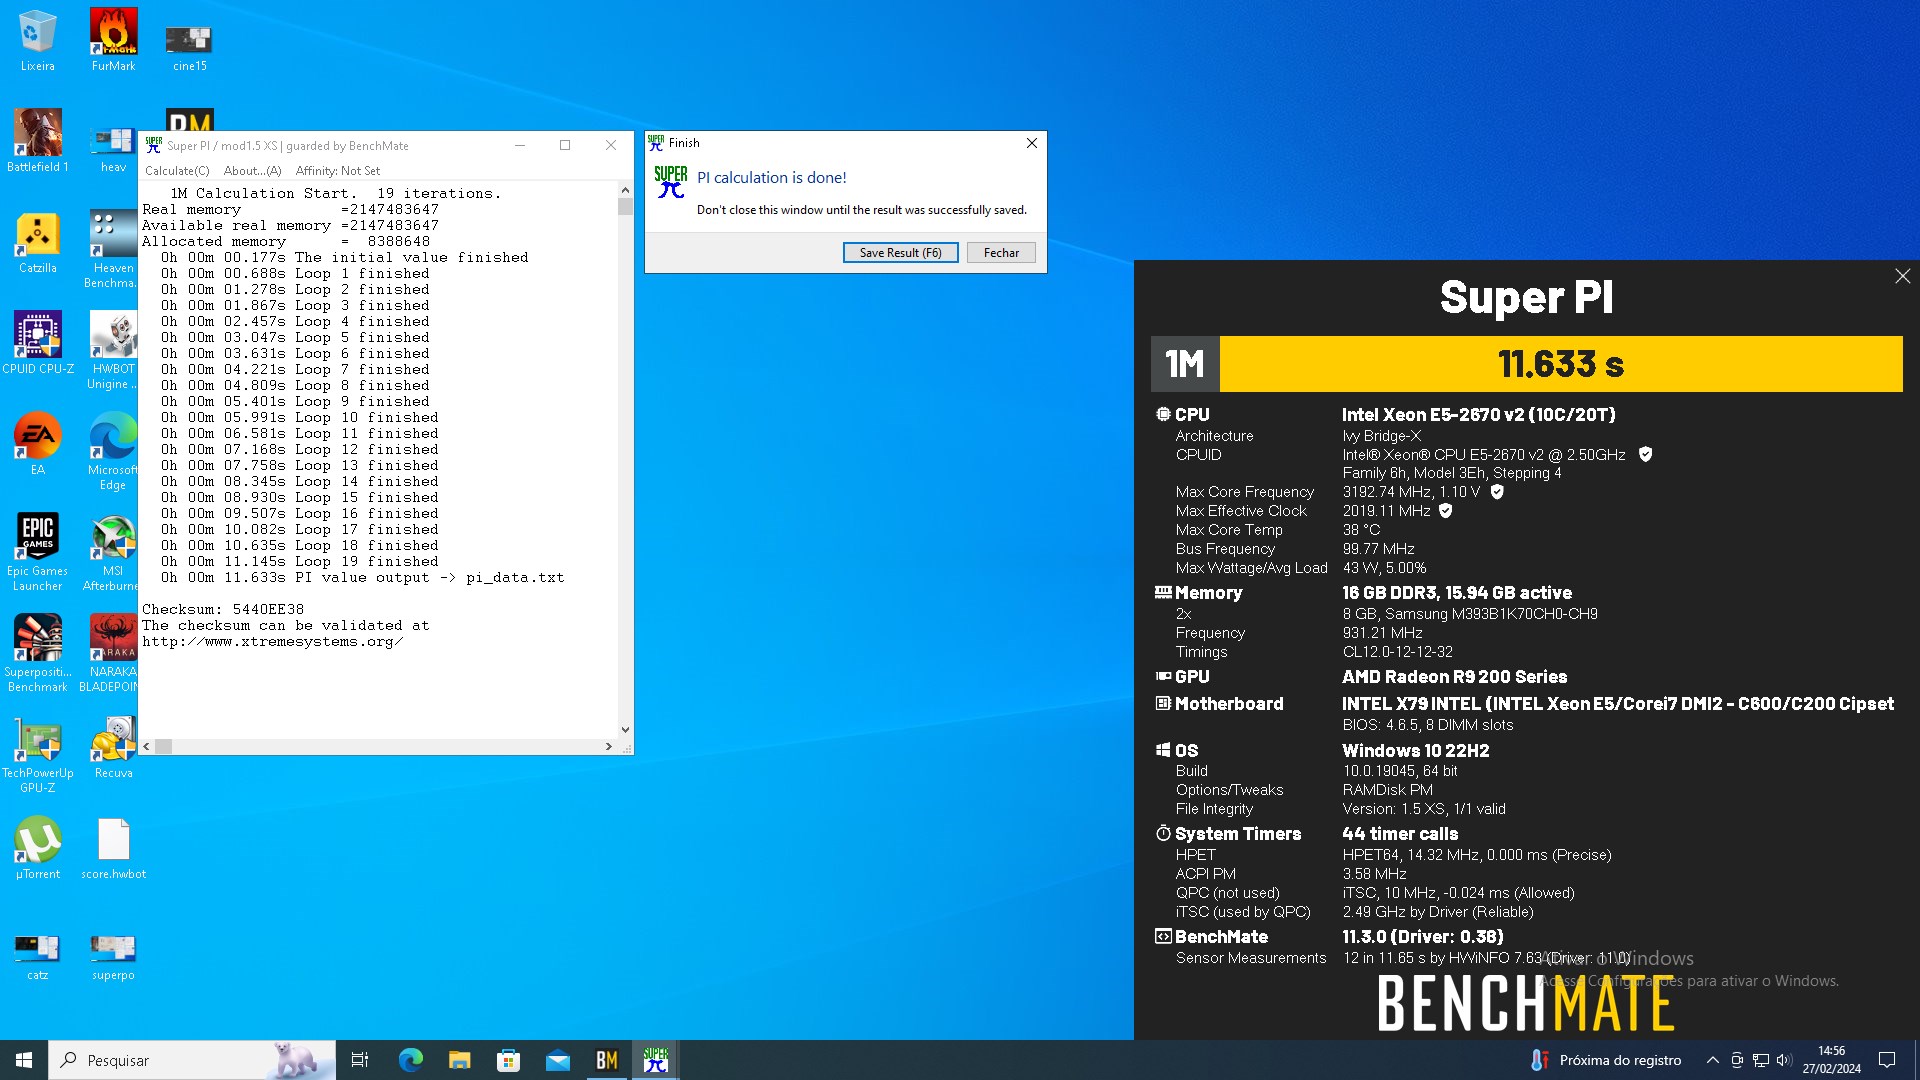Image resolution: width=1920 pixels, height=1080 pixels.
Task: Open the Lixeira recycle bin icon
Action: tap(37, 40)
